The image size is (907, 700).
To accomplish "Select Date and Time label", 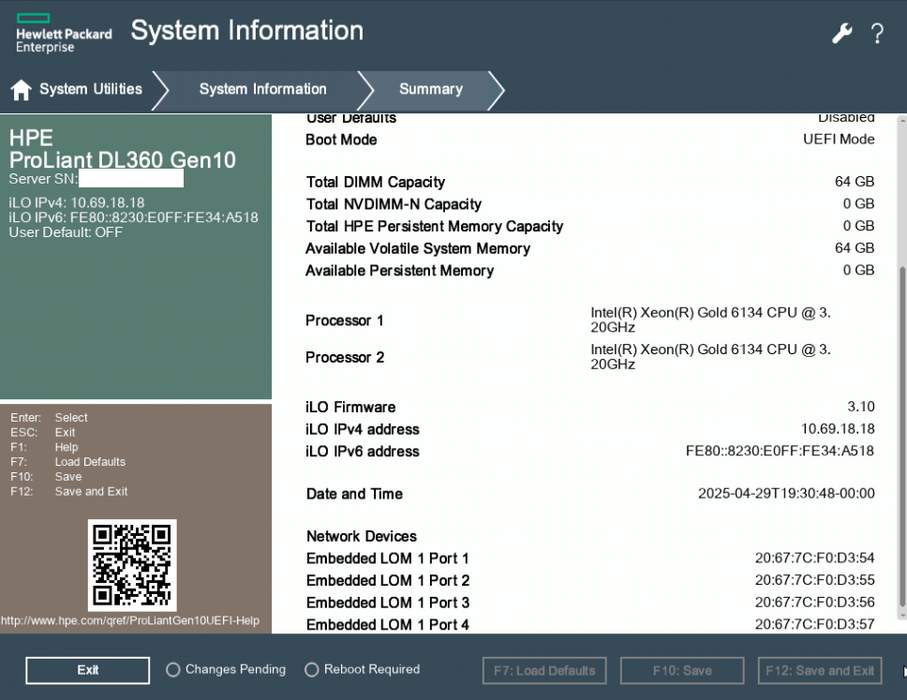I will pos(355,494).
